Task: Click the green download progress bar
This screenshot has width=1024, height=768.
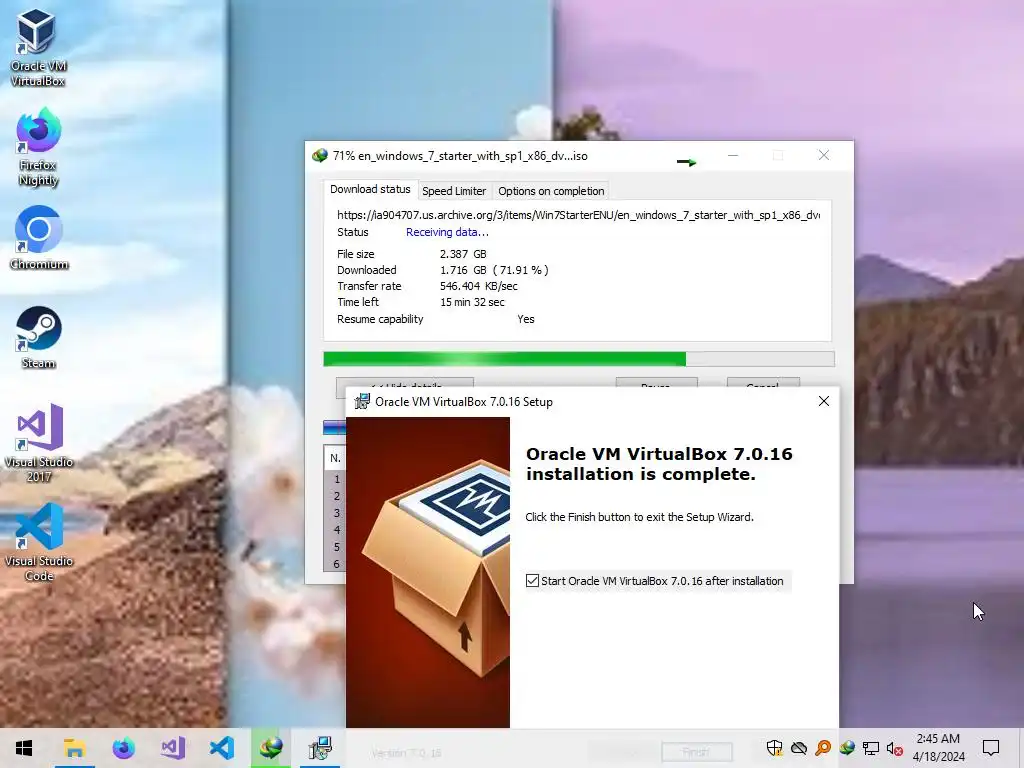Action: point(579,359)
